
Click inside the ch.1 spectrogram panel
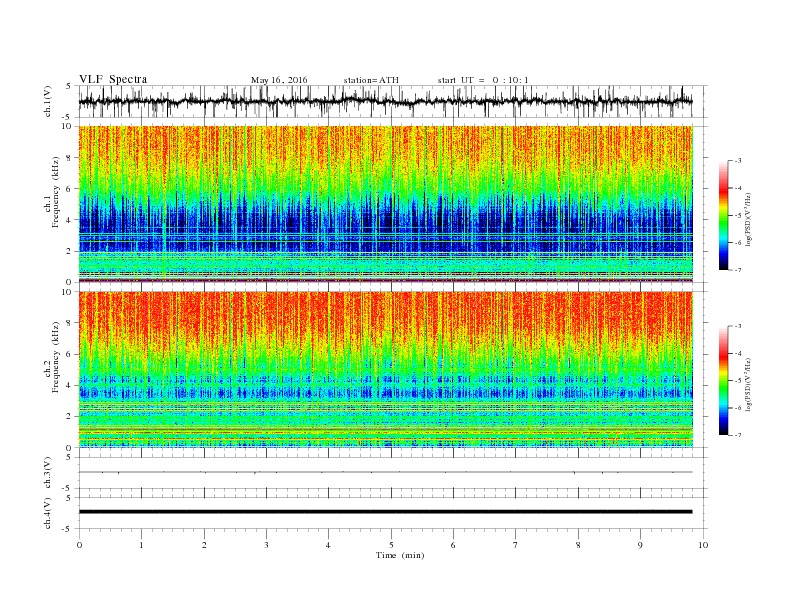(x=385, y=204)
